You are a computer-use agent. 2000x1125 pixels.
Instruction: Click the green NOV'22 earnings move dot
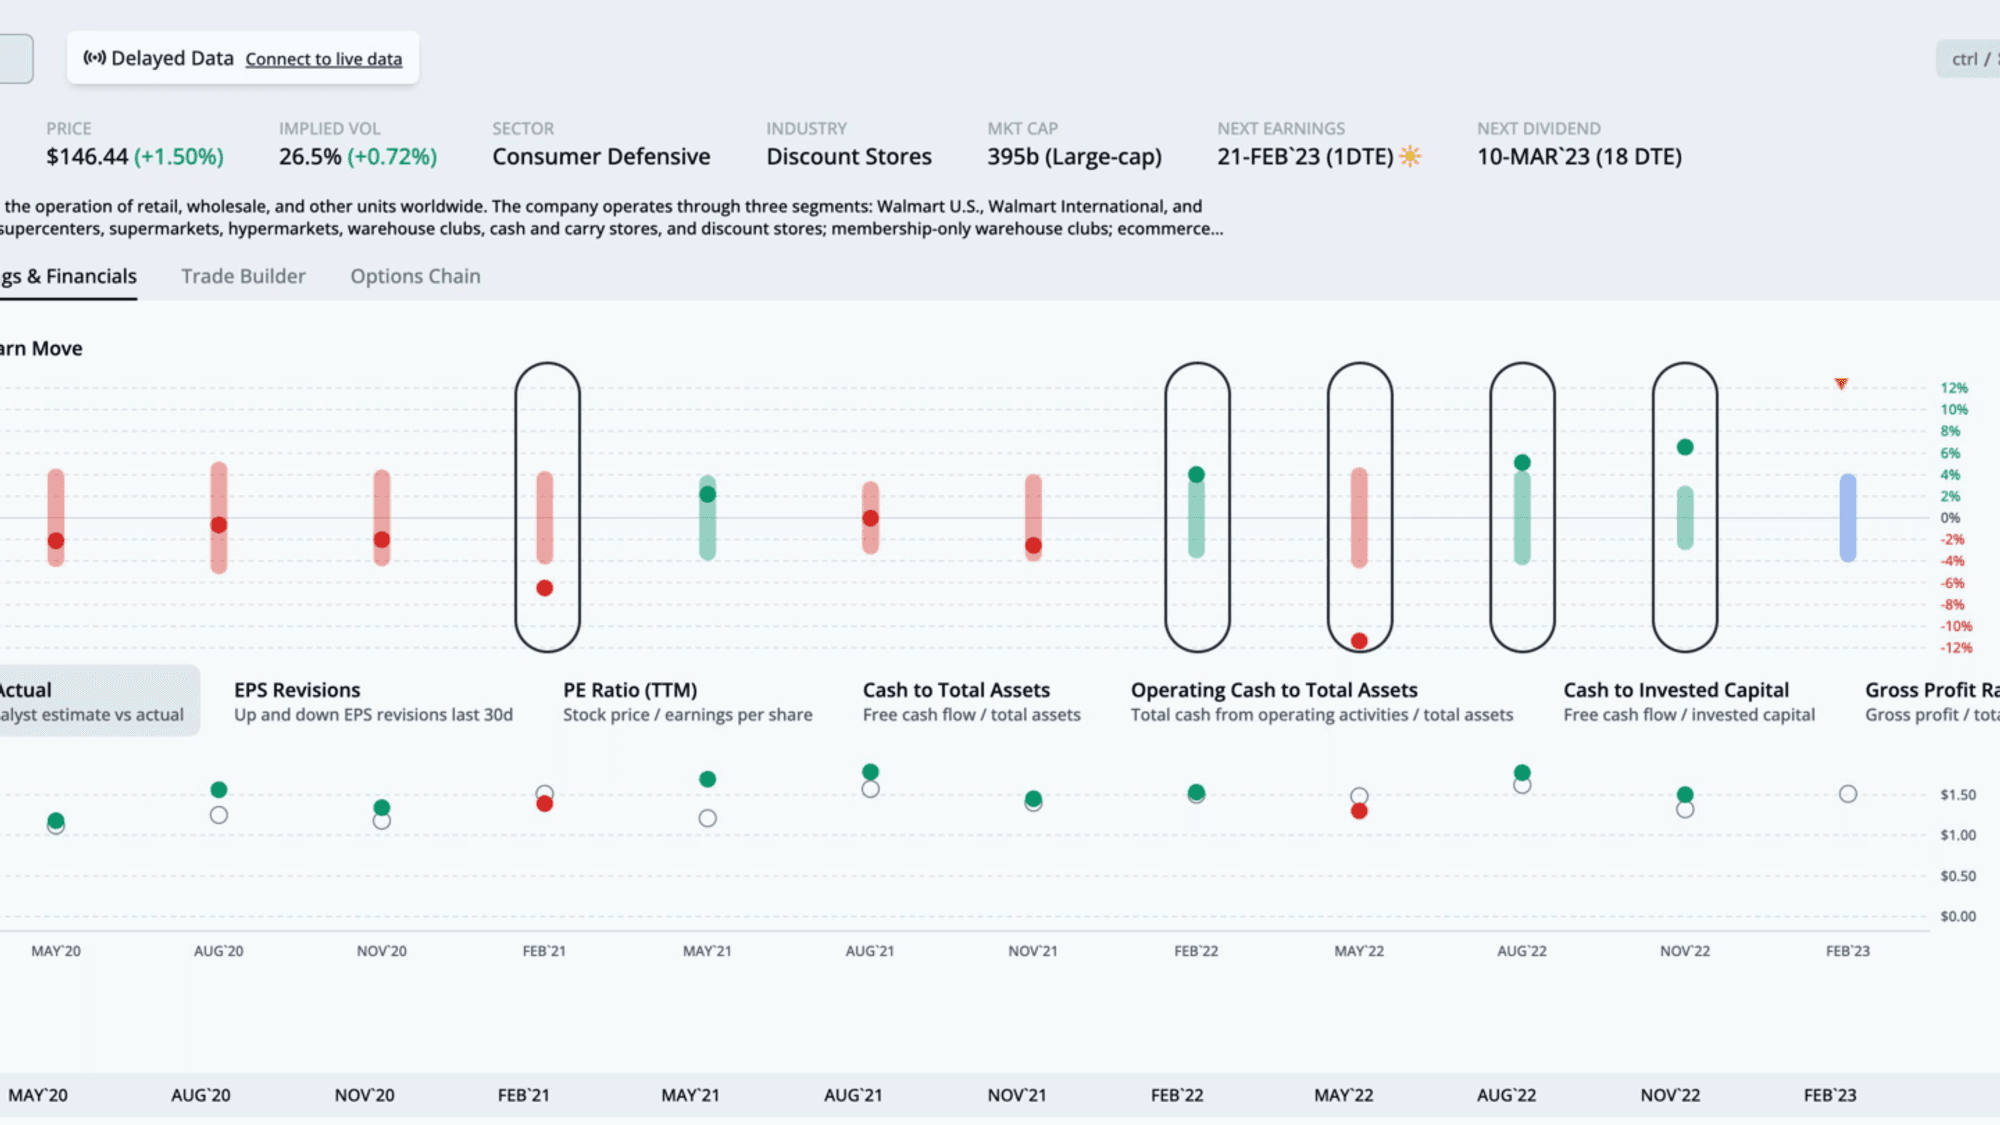pos(1685,447)
